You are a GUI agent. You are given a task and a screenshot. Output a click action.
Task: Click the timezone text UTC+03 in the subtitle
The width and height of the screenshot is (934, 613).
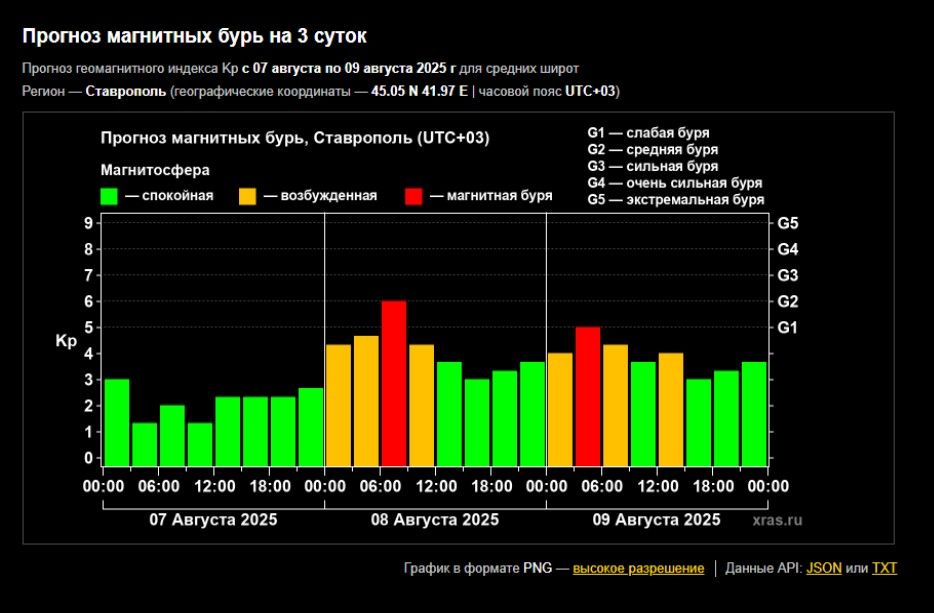pyautogui.click(x=590, y=92)
